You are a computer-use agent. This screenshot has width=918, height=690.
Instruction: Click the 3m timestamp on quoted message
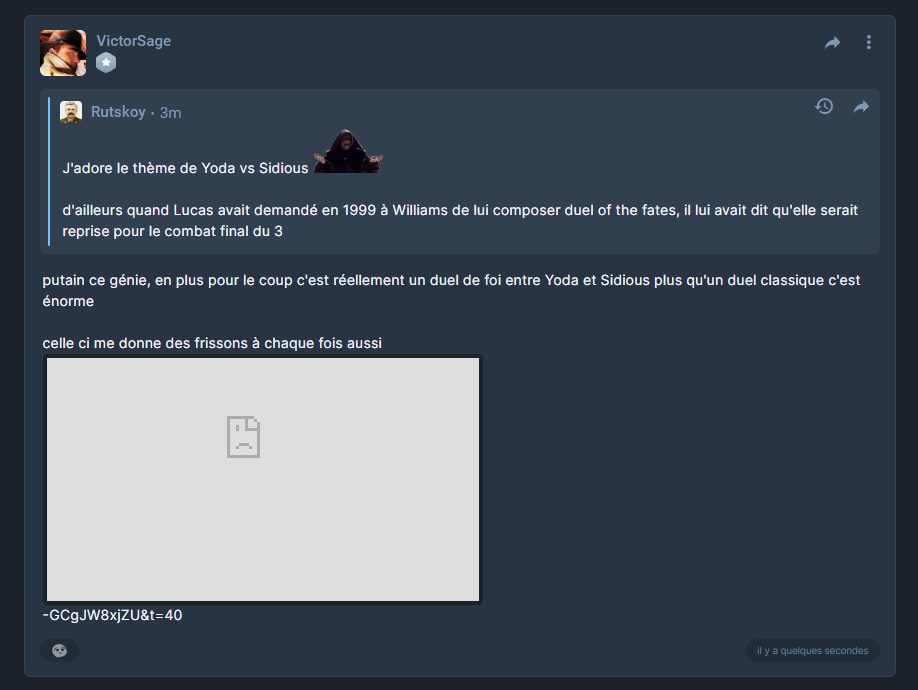tap(170, 112)
